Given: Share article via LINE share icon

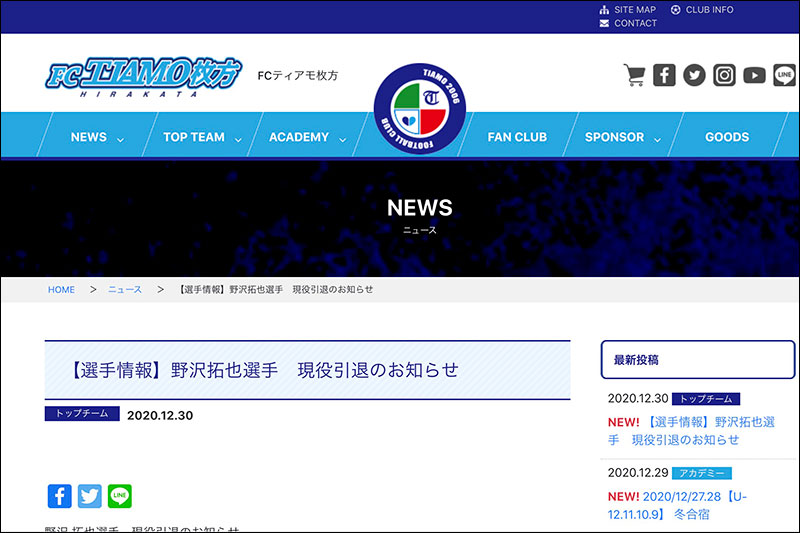Looking at the screenshot, I should [x=120, y=496].
